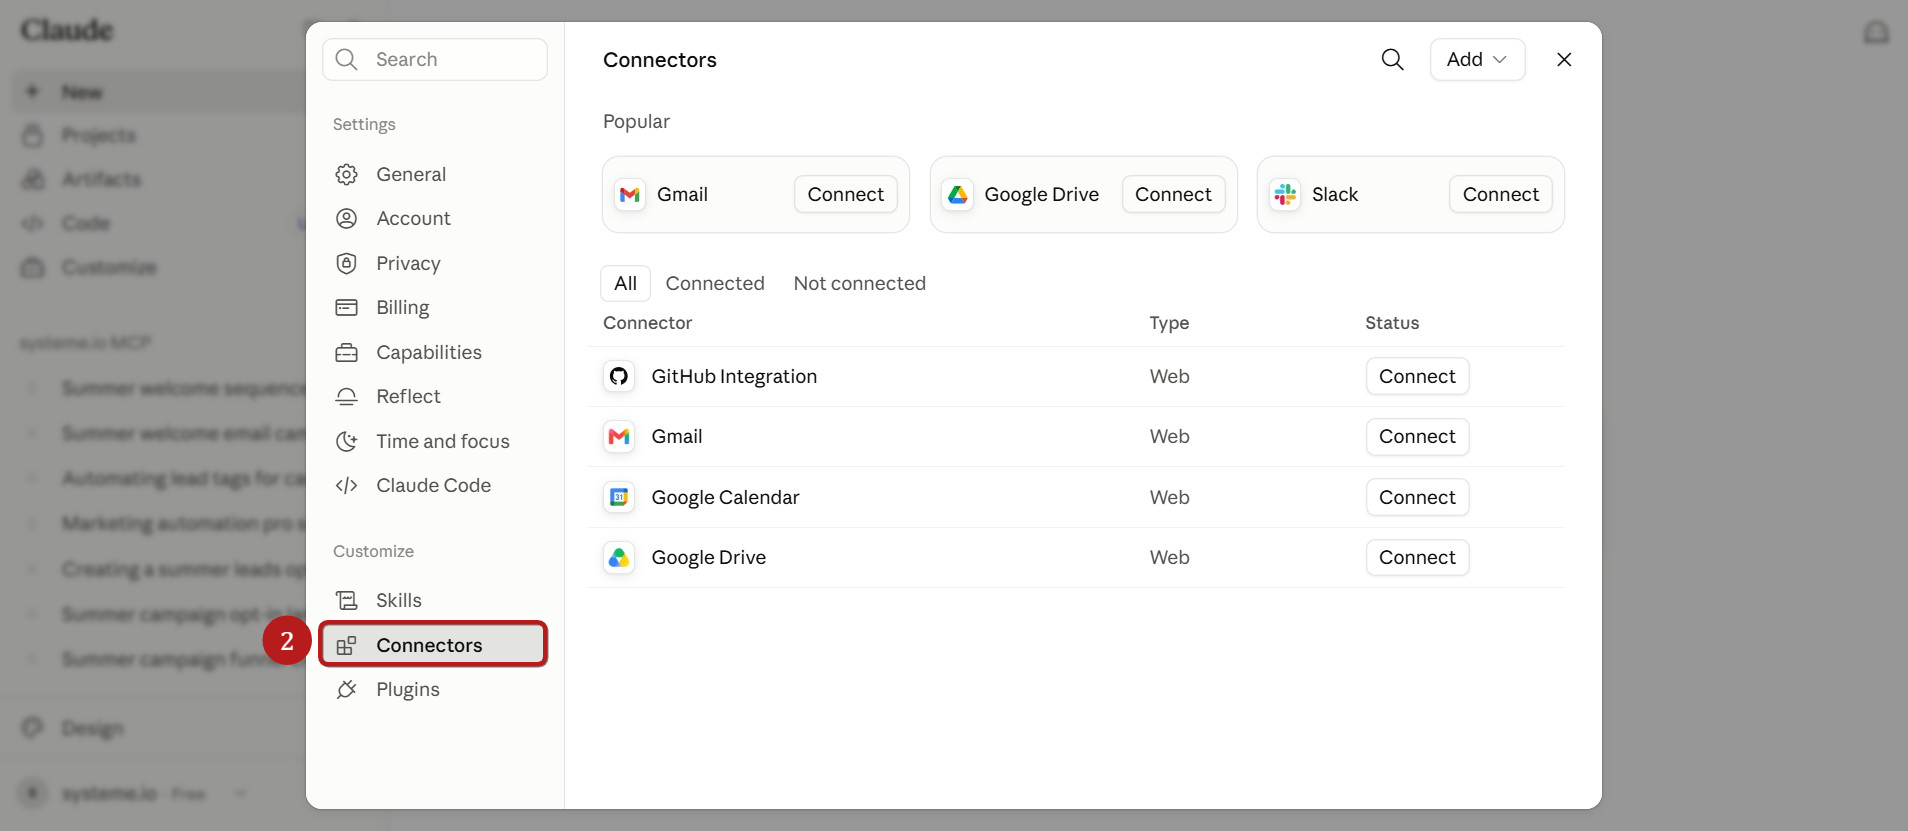Screen dimensions: 1908x831
Task: Click the Slack name in the Popular card
Action: pos(1335,194)
